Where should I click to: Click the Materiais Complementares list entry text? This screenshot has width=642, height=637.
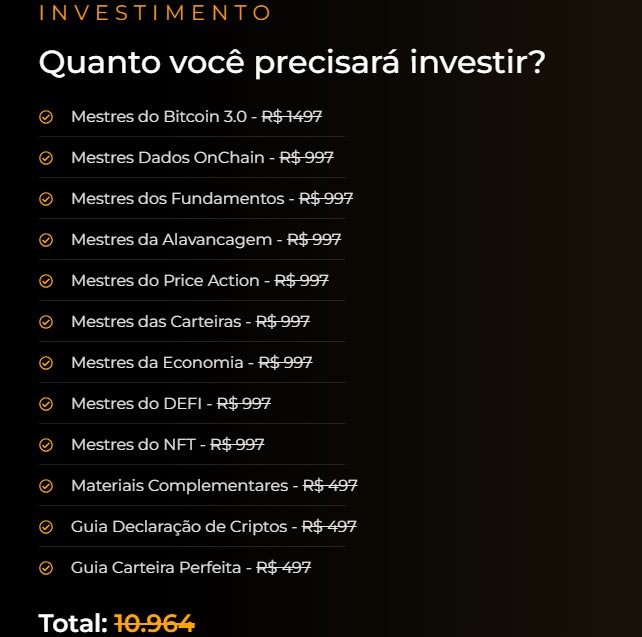click(x=179, y=486)
